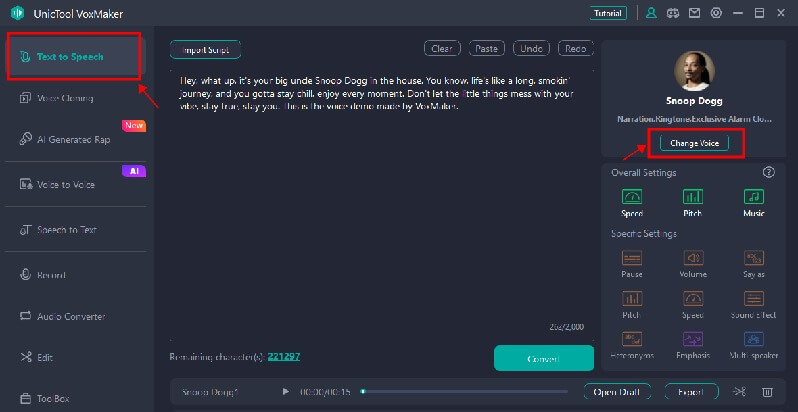Open specific Pitch setting under Pause
Screen dimensions: 798x412
point(632,305)
